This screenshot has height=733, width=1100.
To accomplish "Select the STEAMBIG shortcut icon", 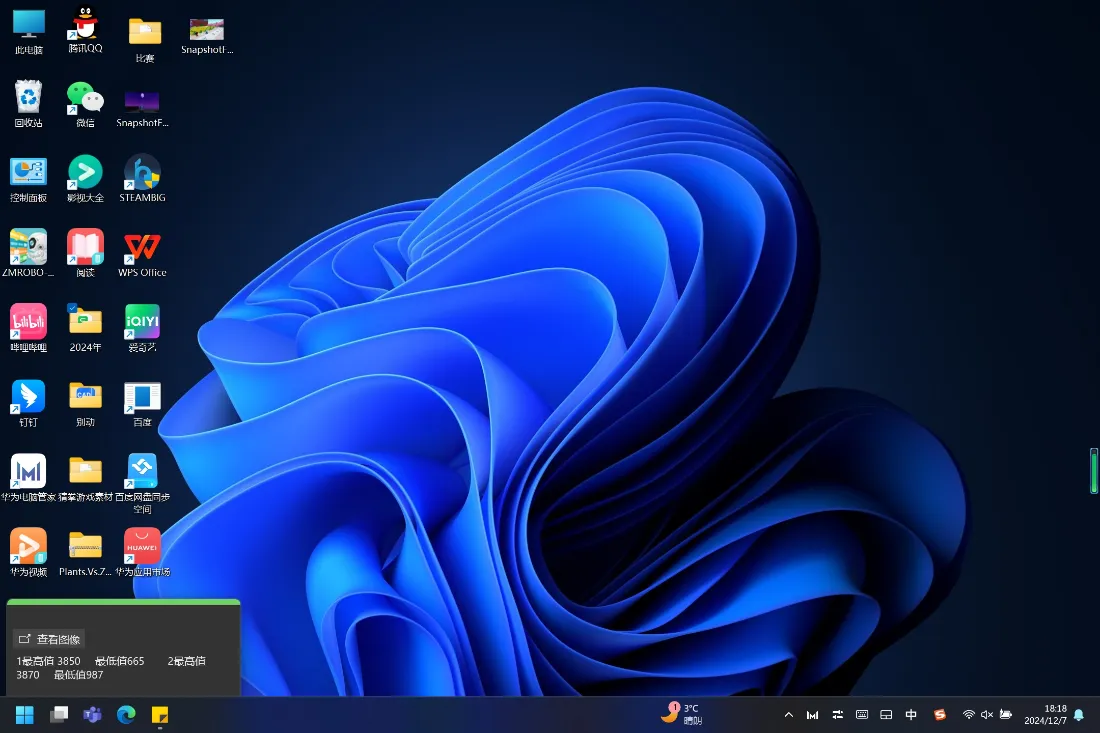I will 142,180.
